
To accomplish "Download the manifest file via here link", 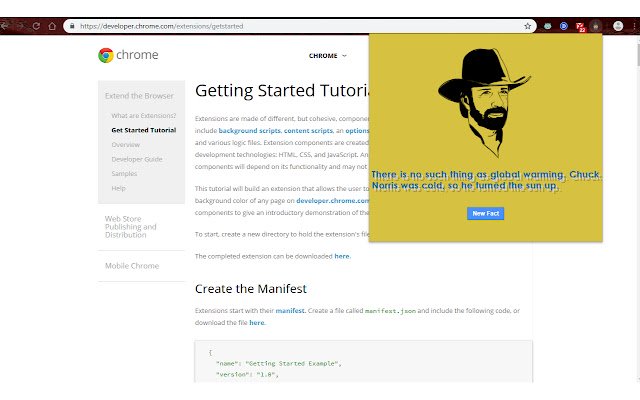I will [x=257, y=323].
